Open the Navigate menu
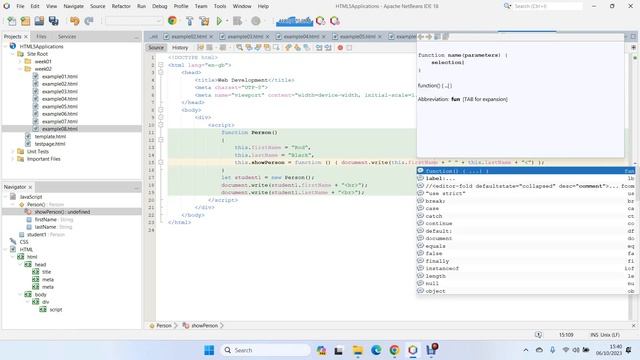This screenshot has width=640, height=360. click(x=73, y=6)
